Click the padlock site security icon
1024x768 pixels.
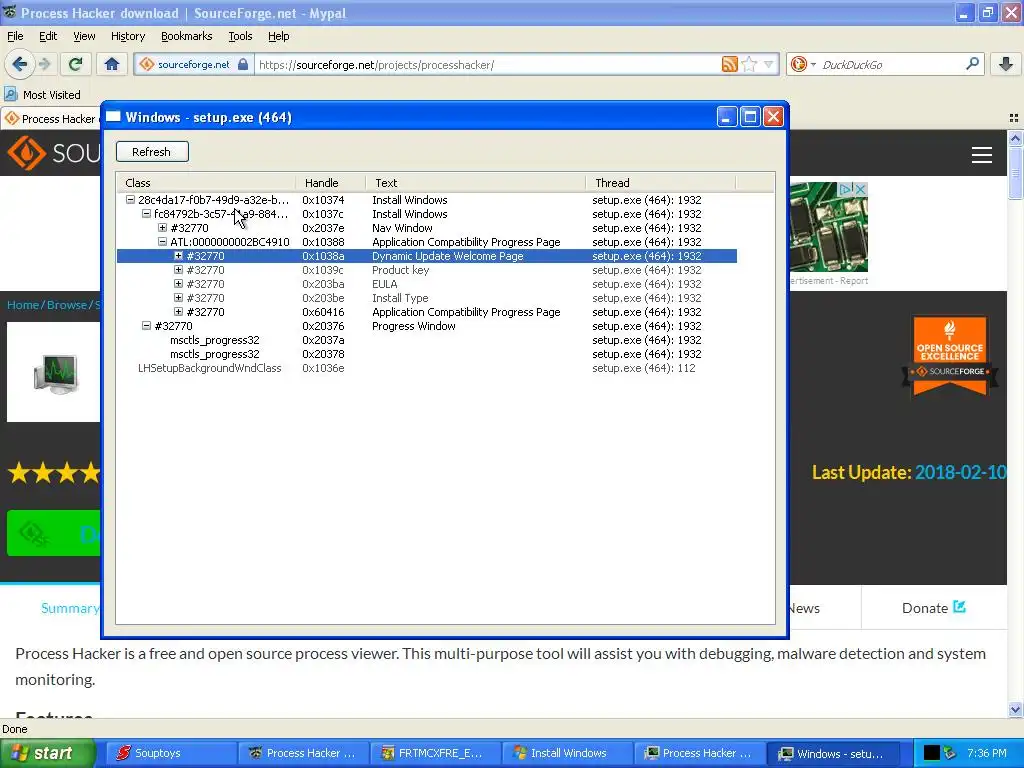click(x=243, y=64)
